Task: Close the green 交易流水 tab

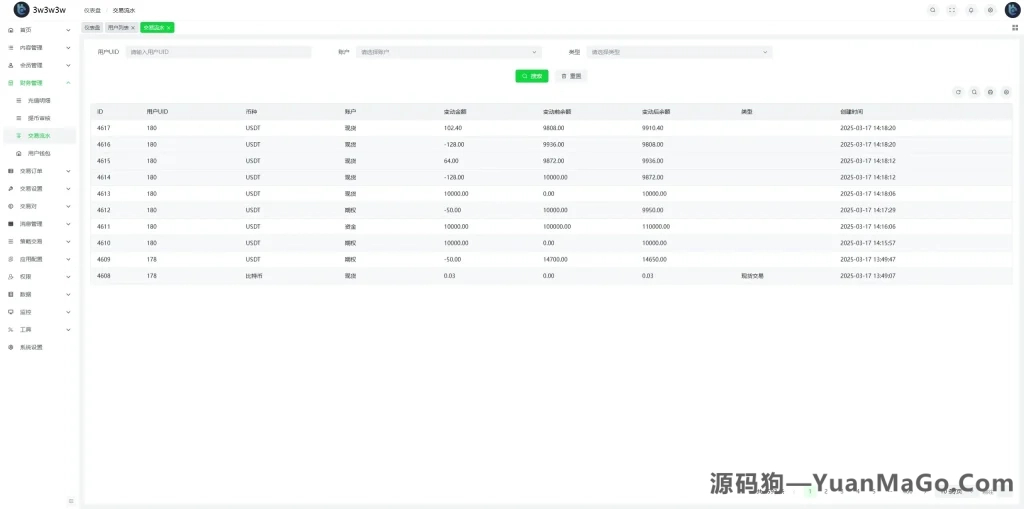Action: tap(168, 28)
